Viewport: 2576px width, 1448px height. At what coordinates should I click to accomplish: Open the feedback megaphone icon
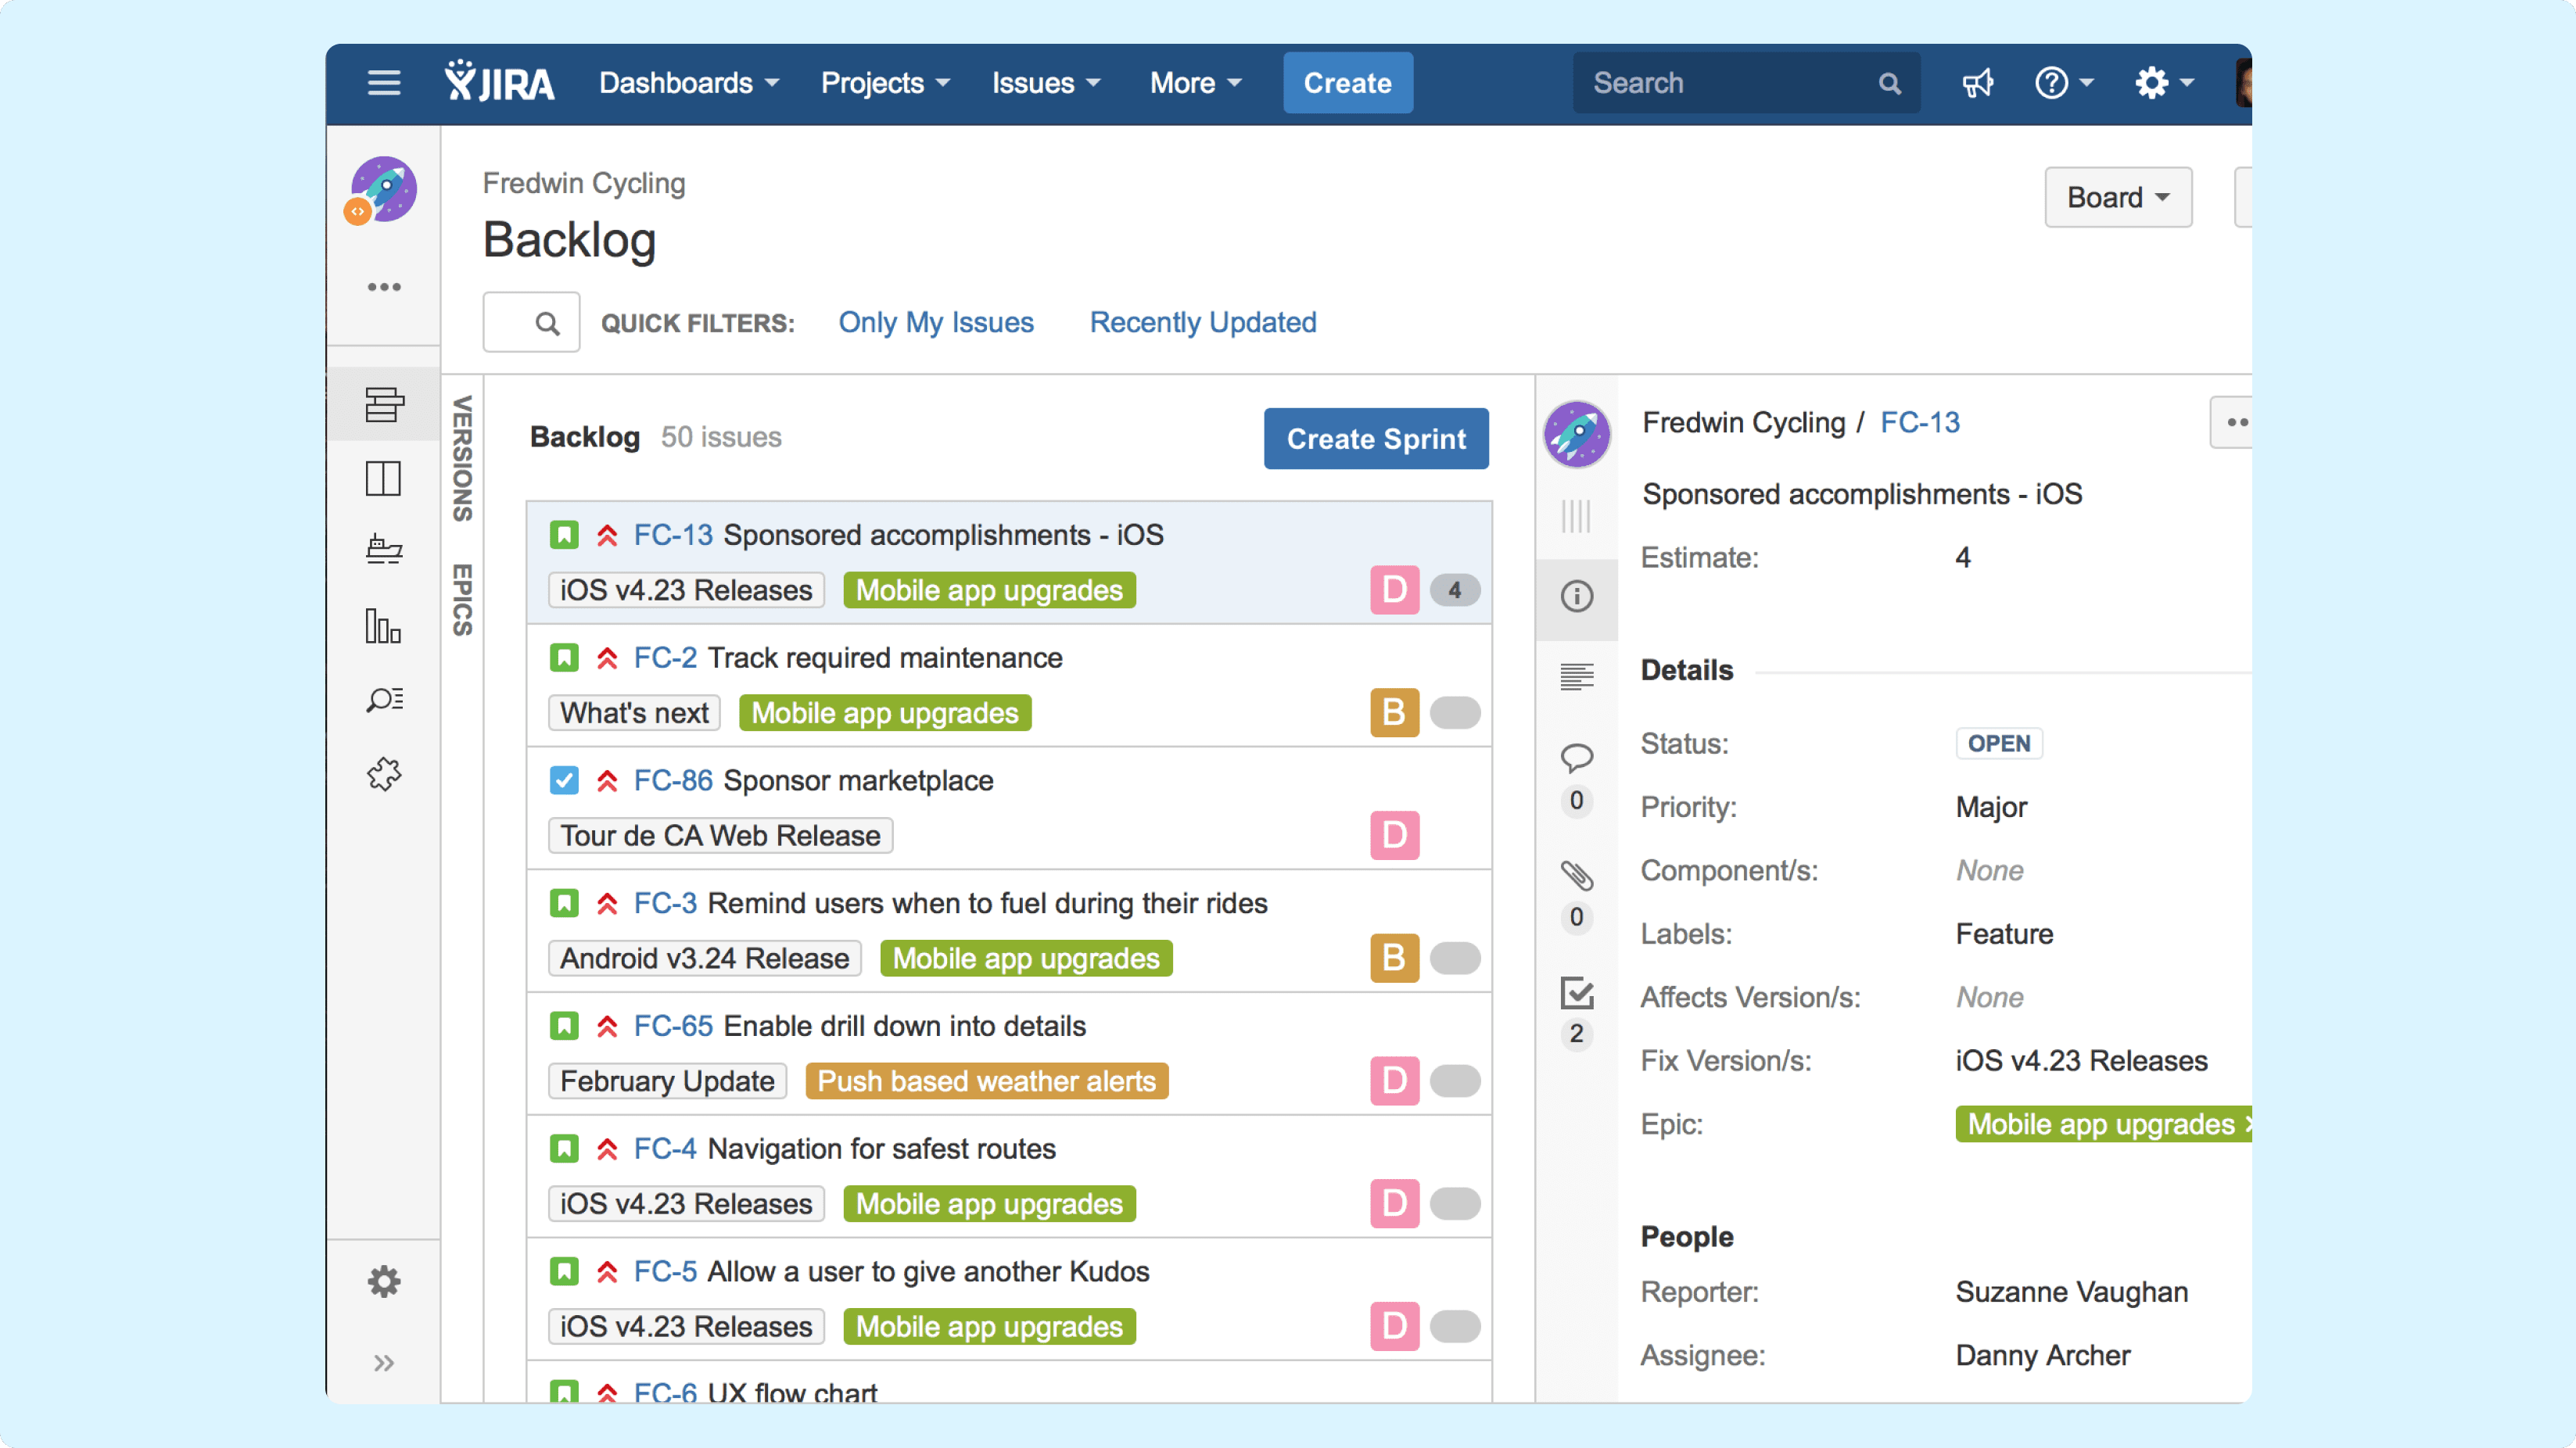(1977, 83)
